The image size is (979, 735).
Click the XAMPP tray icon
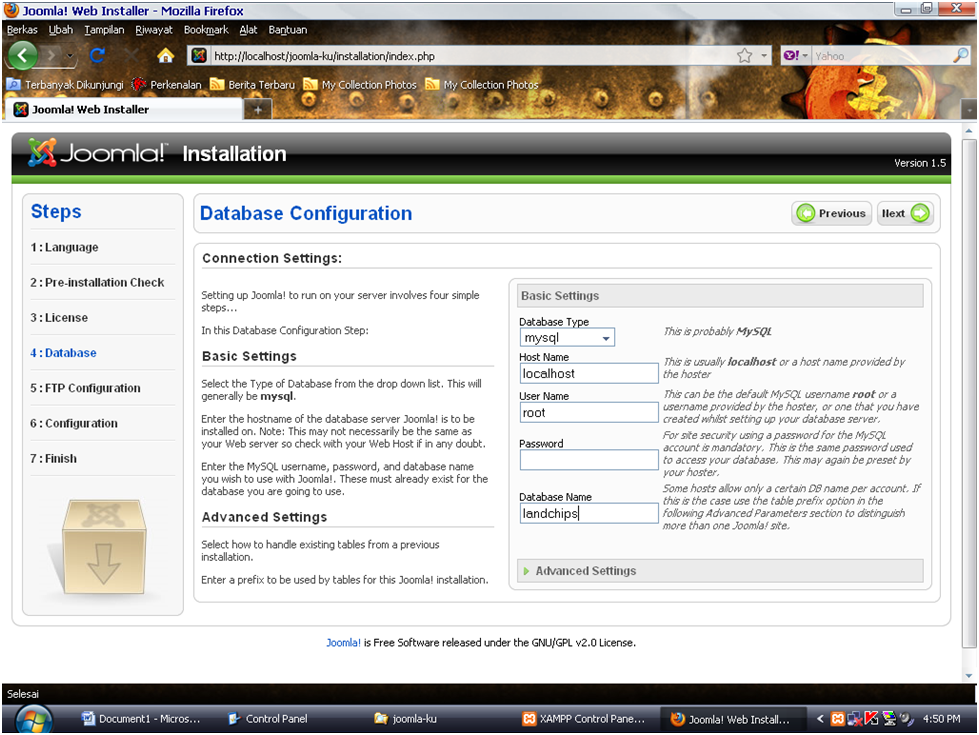(x=837, y=719)
